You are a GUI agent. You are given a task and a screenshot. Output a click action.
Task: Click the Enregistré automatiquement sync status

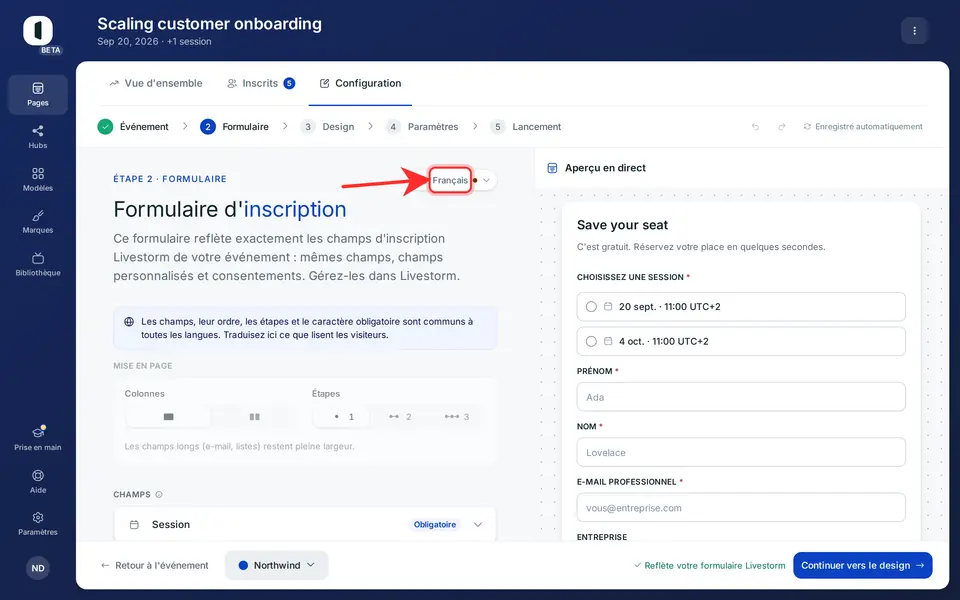(863, 127)
